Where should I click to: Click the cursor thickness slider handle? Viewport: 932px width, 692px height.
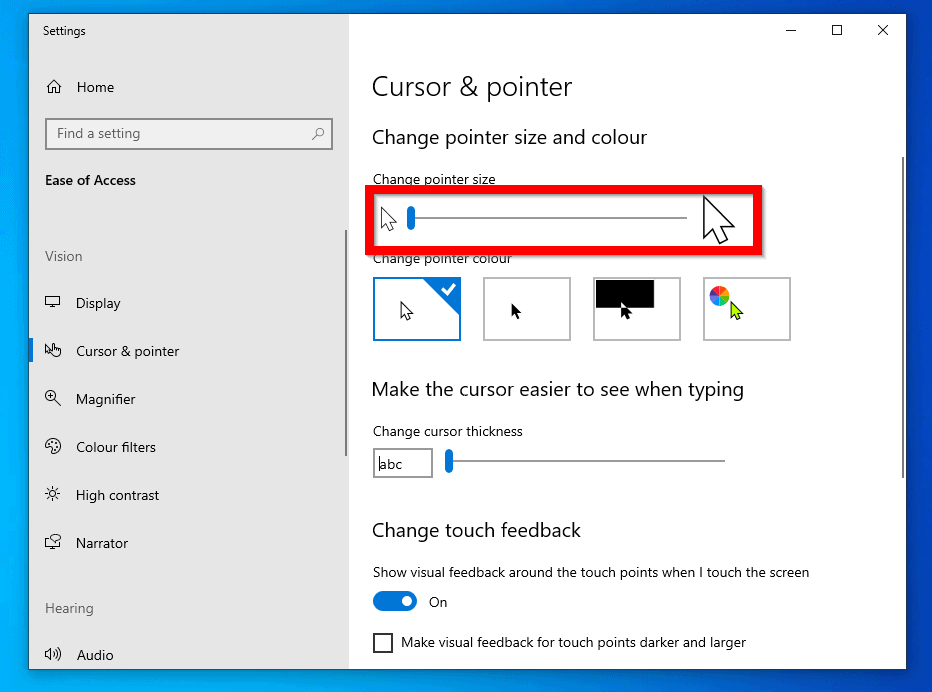click(449, 461)
